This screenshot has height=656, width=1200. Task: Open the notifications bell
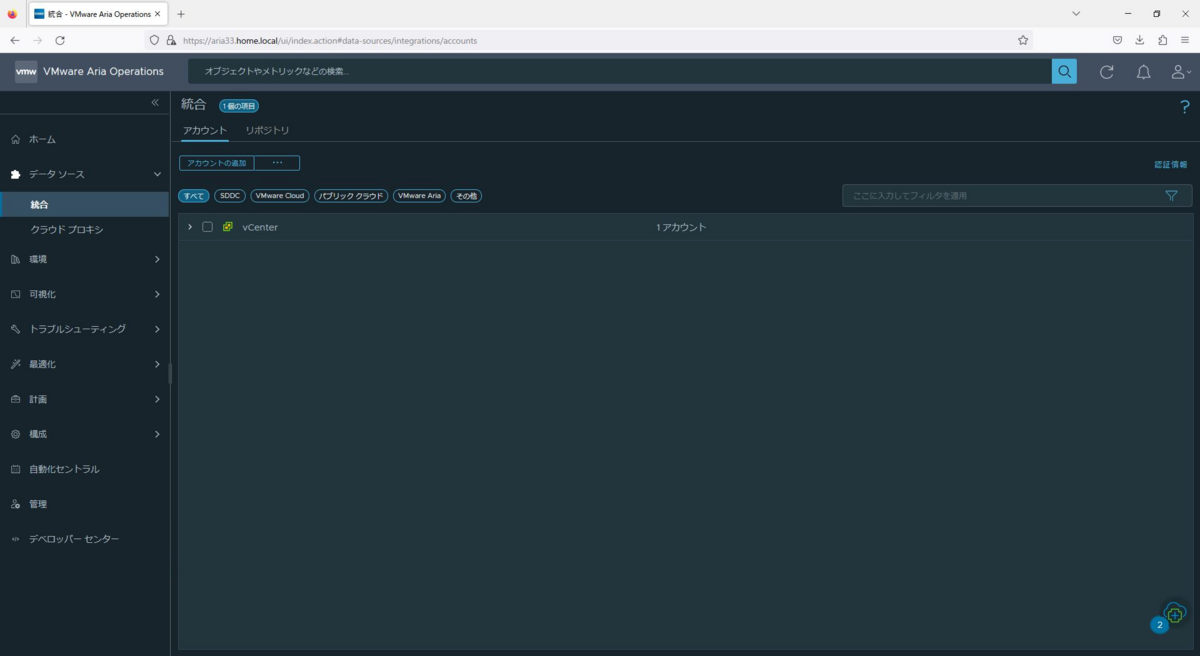click(1143, 72)
